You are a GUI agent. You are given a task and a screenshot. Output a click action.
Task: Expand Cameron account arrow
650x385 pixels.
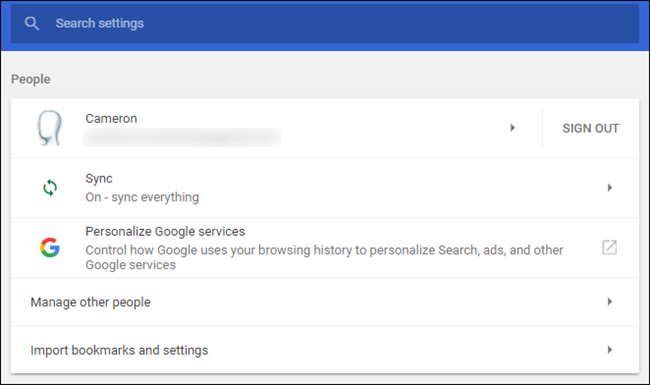(512, 128)
